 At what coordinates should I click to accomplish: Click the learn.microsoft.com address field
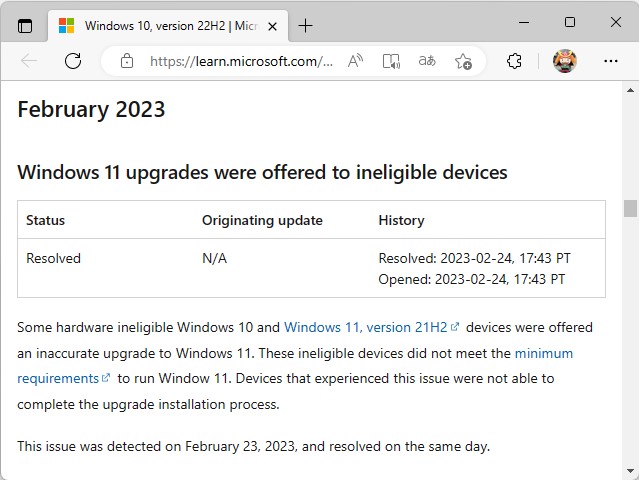tap(240, 61)
